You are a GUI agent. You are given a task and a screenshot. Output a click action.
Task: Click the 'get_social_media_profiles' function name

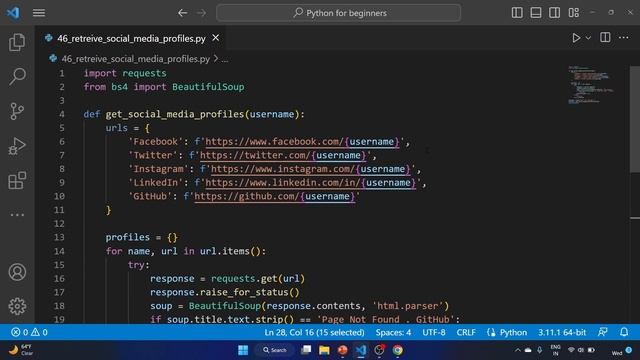175,114
